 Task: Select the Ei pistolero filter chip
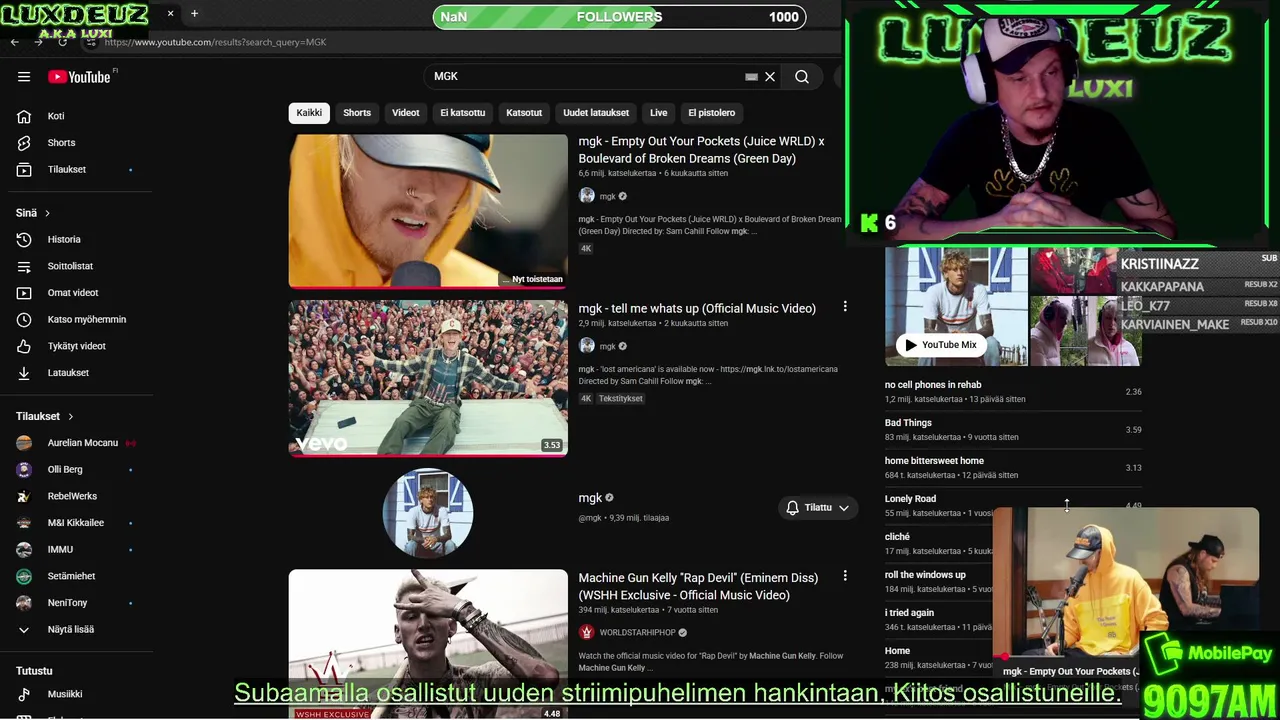tap(712, 113)
